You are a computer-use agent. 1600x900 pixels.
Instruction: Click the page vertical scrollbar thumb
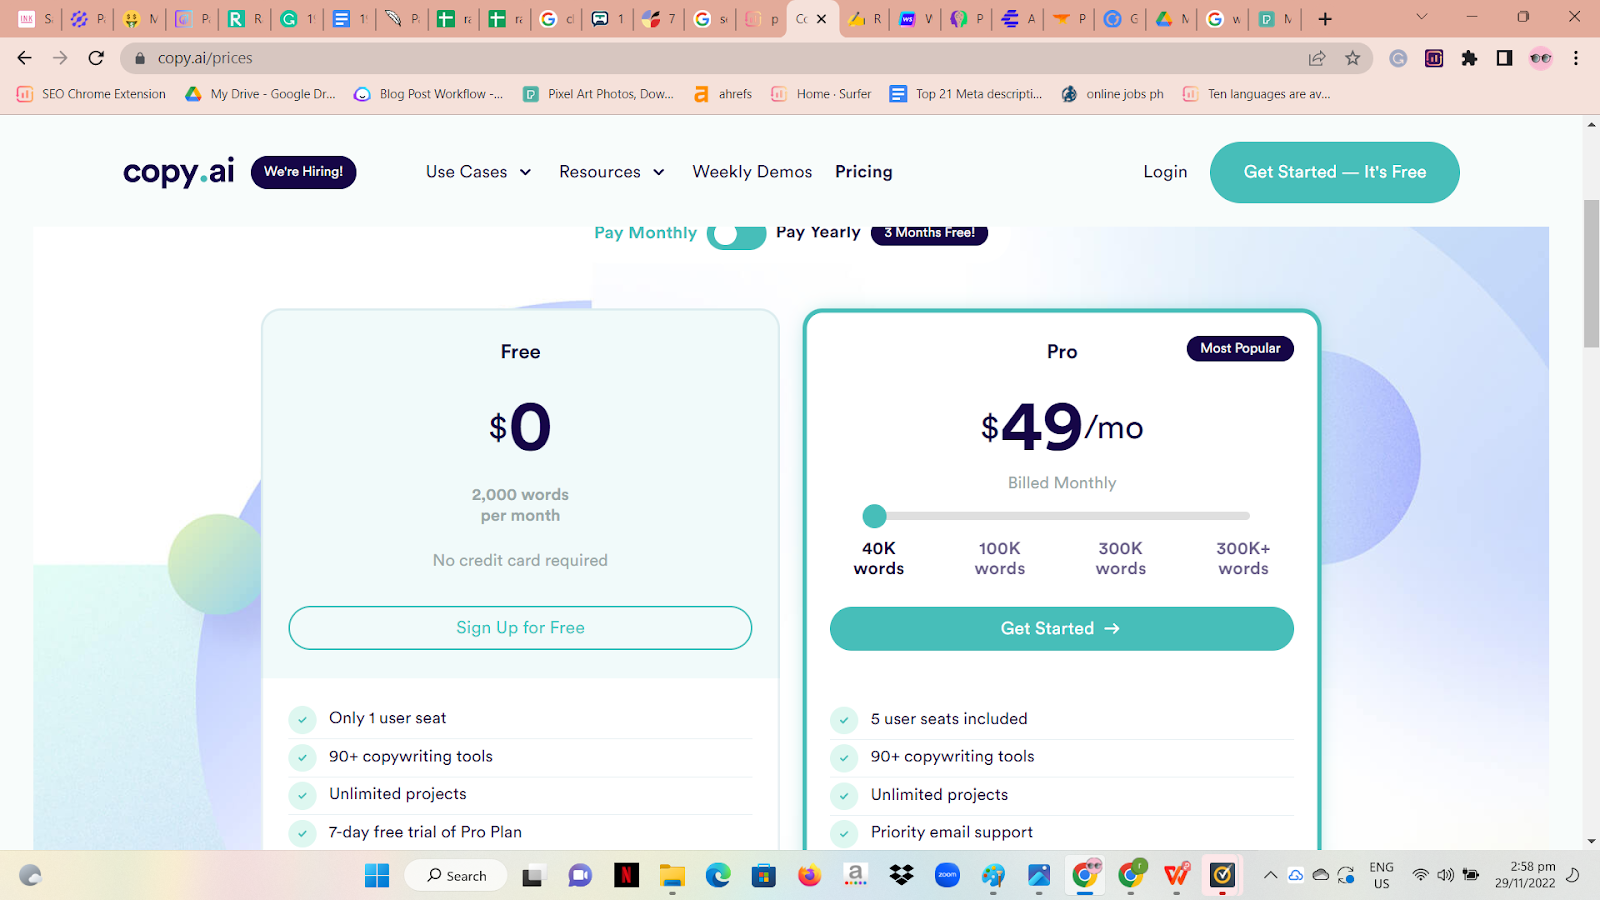[1591, 273]
